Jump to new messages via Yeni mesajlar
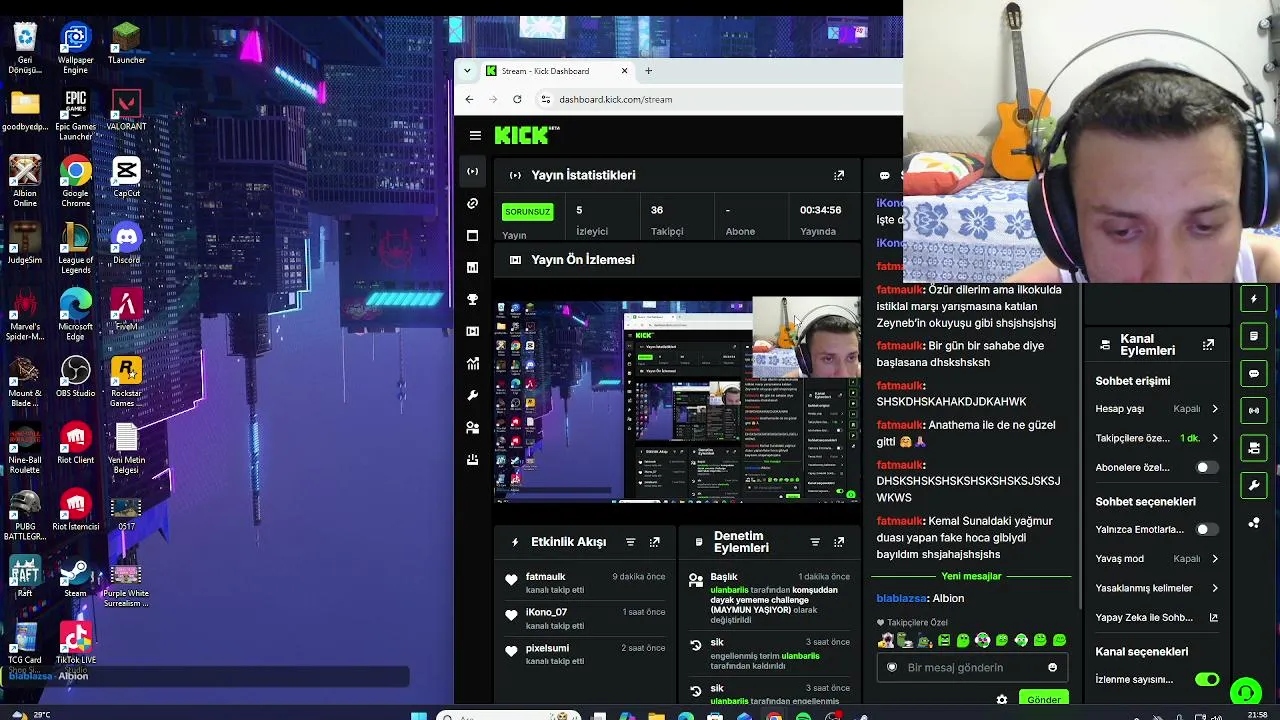Viewport: 1280px width, 720px height. (971, 576)
